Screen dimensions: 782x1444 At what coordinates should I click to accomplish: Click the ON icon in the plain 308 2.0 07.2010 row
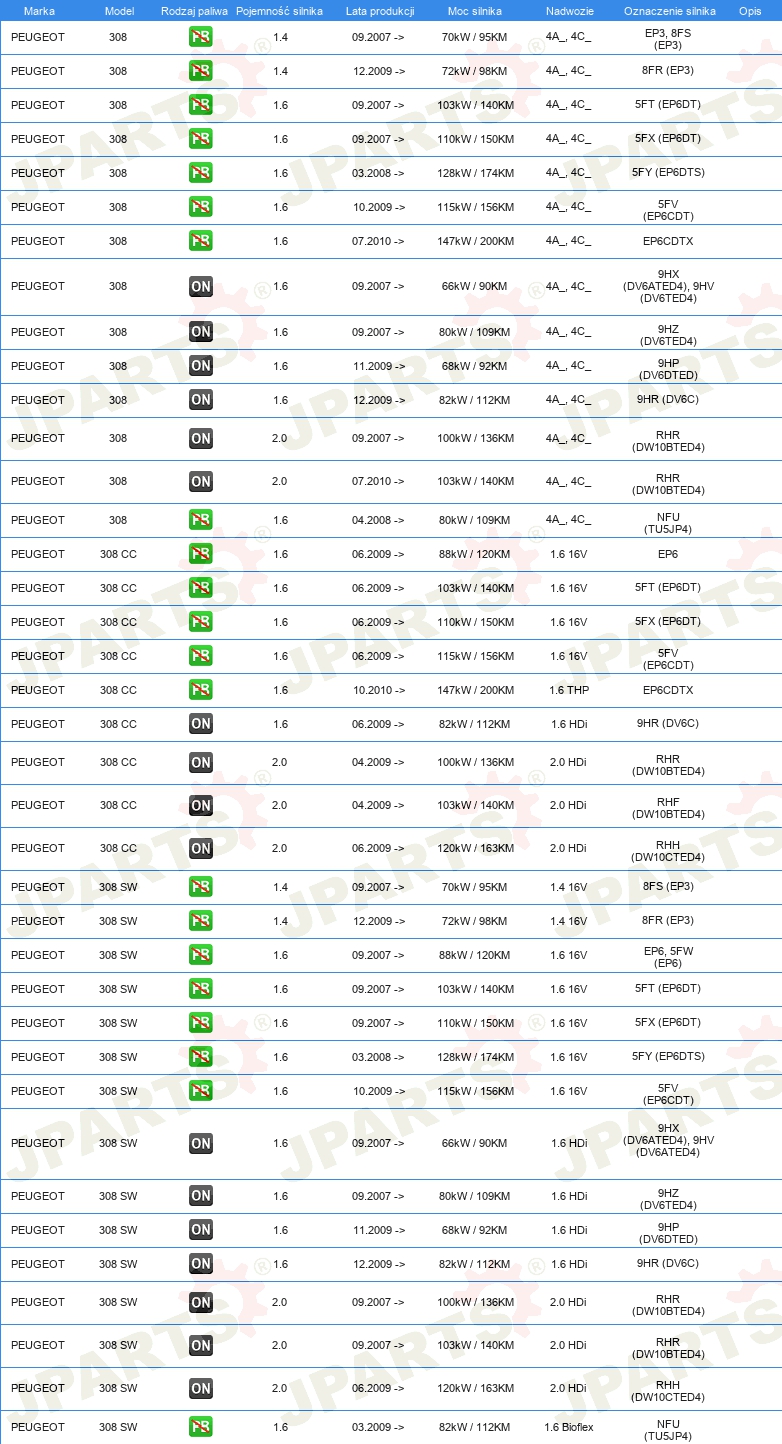point(201,482)
